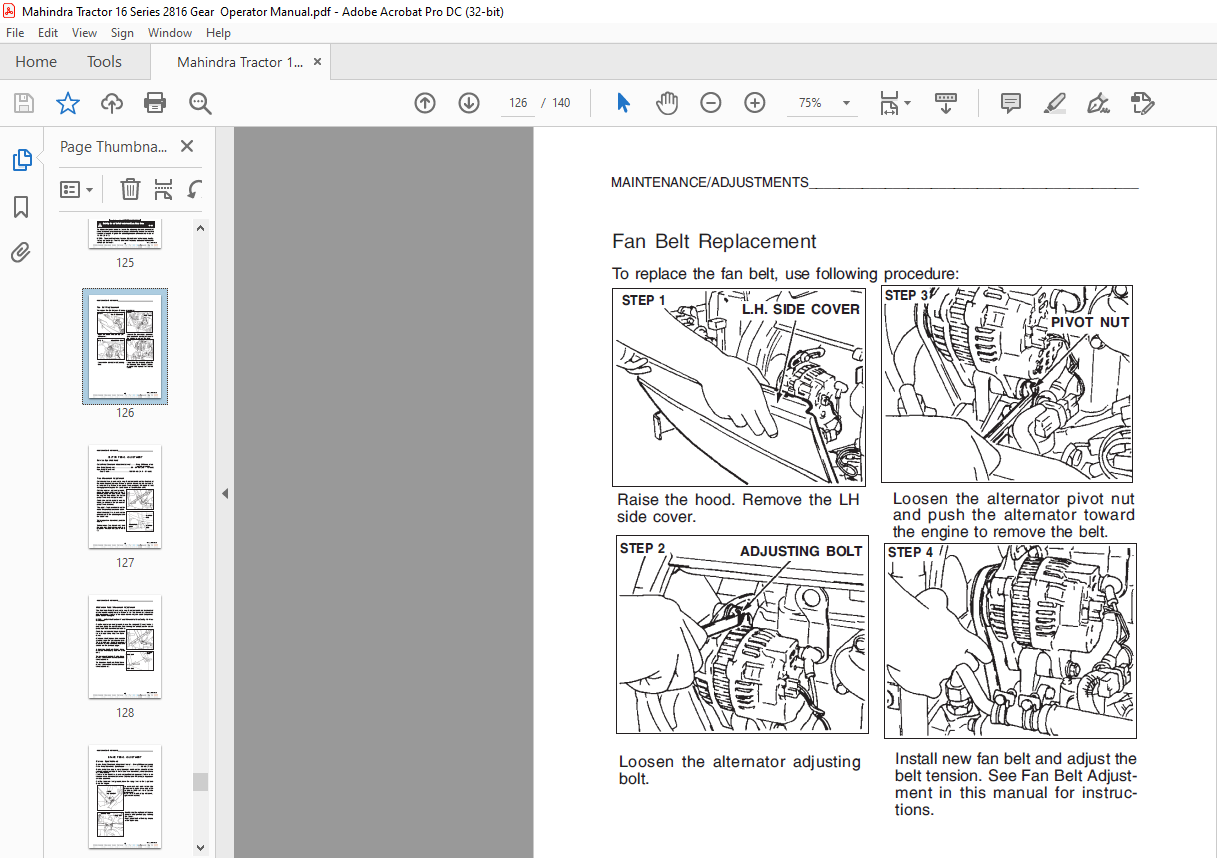Open the Help menu

pos(218,33)
